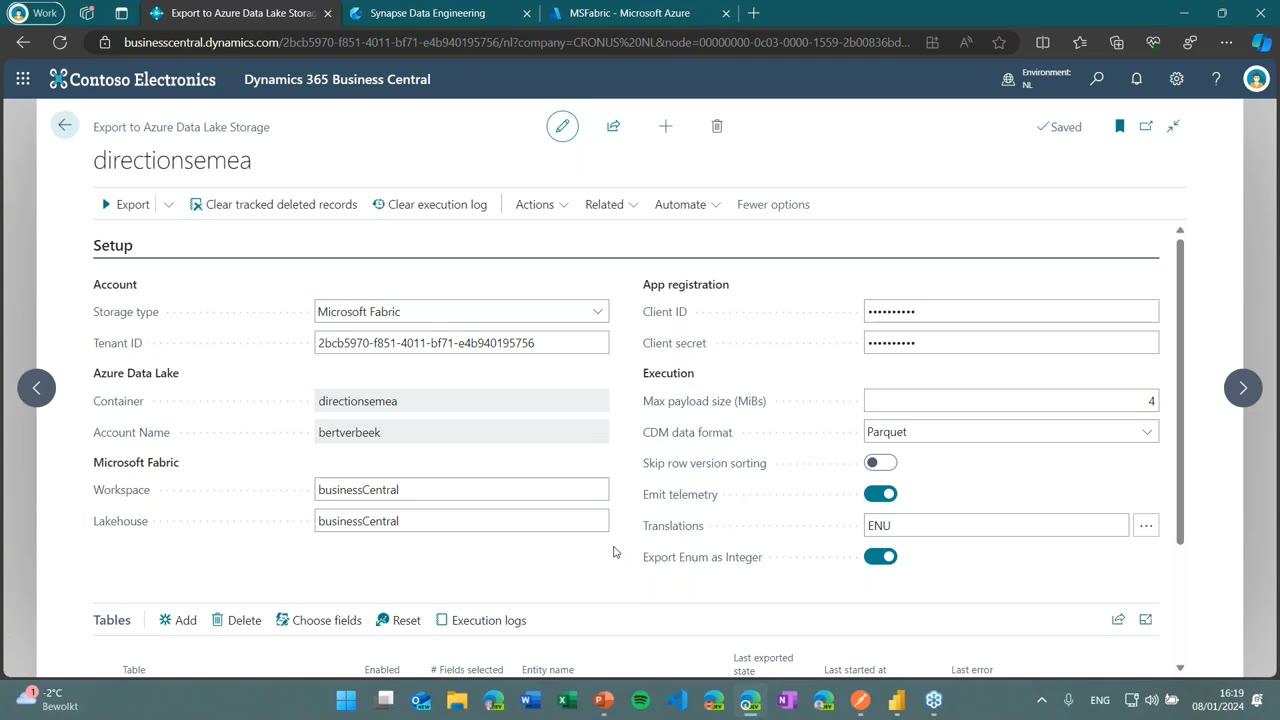Open the app launcher waffle icon
The height and width of the screenshot is (720, 1280).
point(23,79)
